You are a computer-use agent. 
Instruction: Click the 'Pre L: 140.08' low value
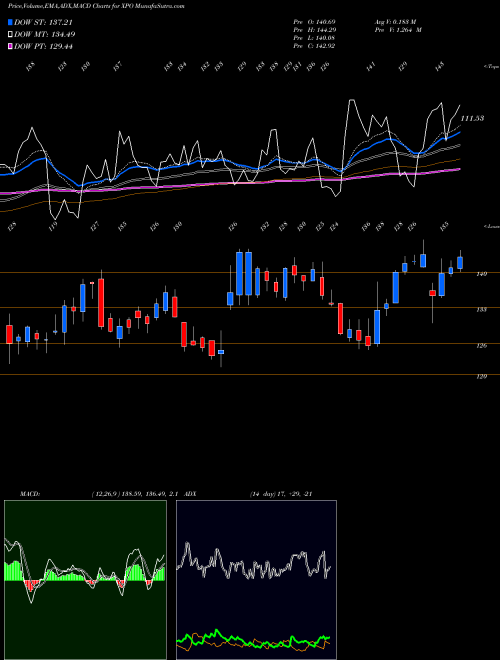pos(314,38)
